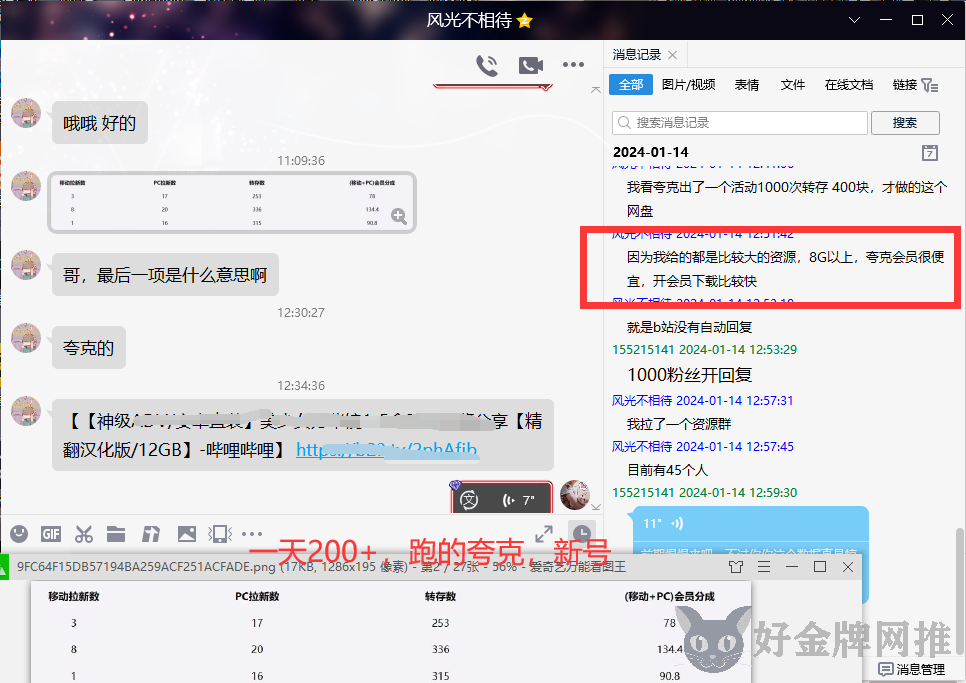
Task: Click the "夸克的" message bubble
Action: click(89, 348)
